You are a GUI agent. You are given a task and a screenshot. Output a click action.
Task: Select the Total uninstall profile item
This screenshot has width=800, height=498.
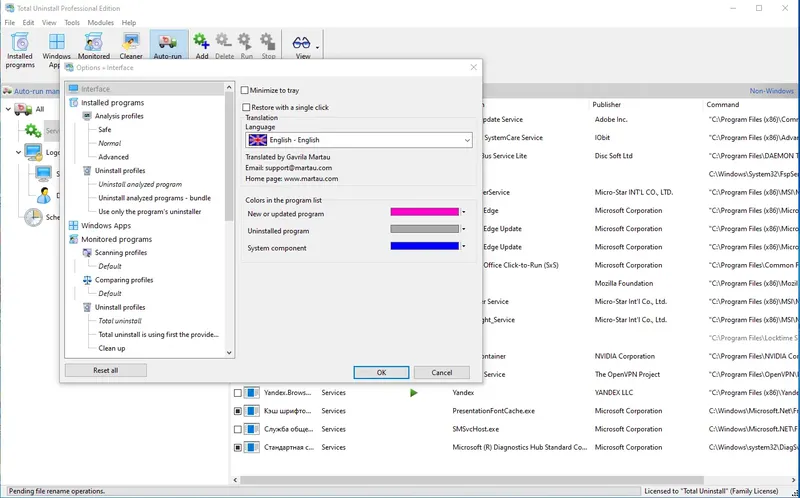[x=120, y=321]
